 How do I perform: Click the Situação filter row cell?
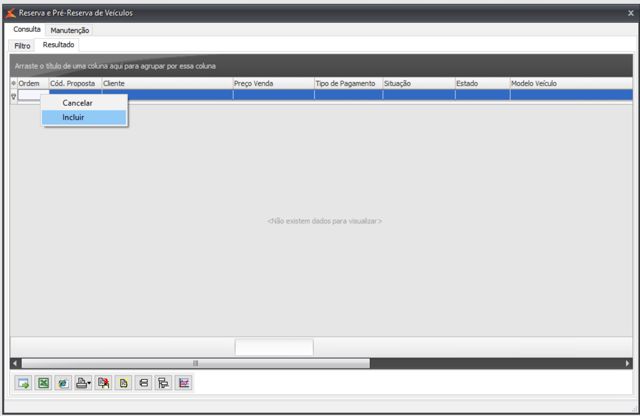tap(419, 95)
